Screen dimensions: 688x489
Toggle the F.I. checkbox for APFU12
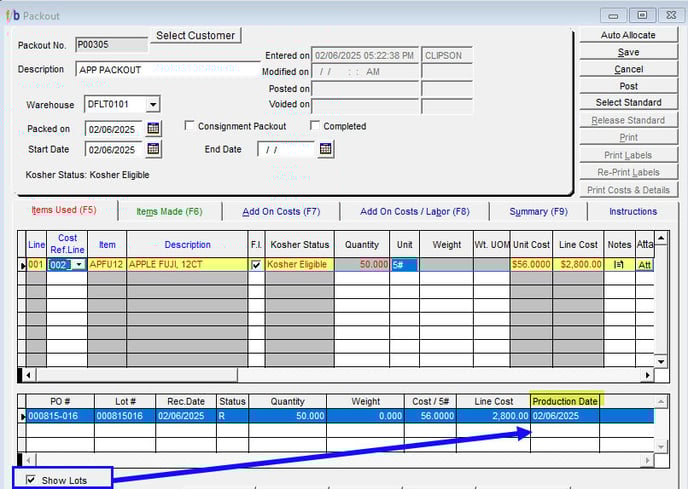click(256, 265)
